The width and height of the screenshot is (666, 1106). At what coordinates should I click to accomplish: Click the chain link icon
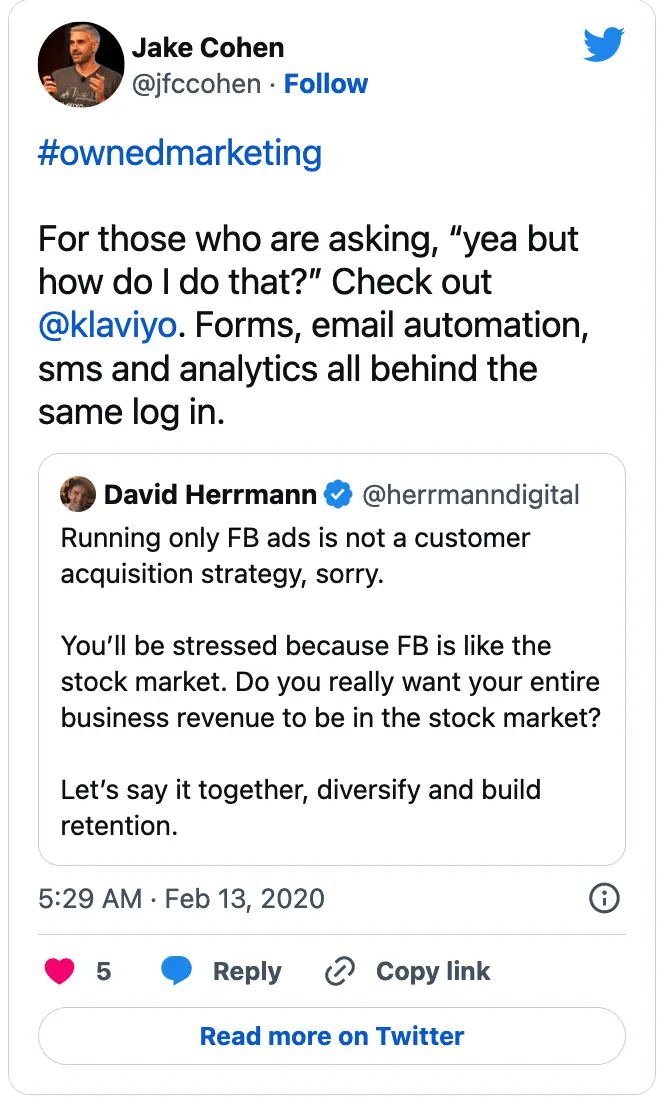(x=341, y=971)
